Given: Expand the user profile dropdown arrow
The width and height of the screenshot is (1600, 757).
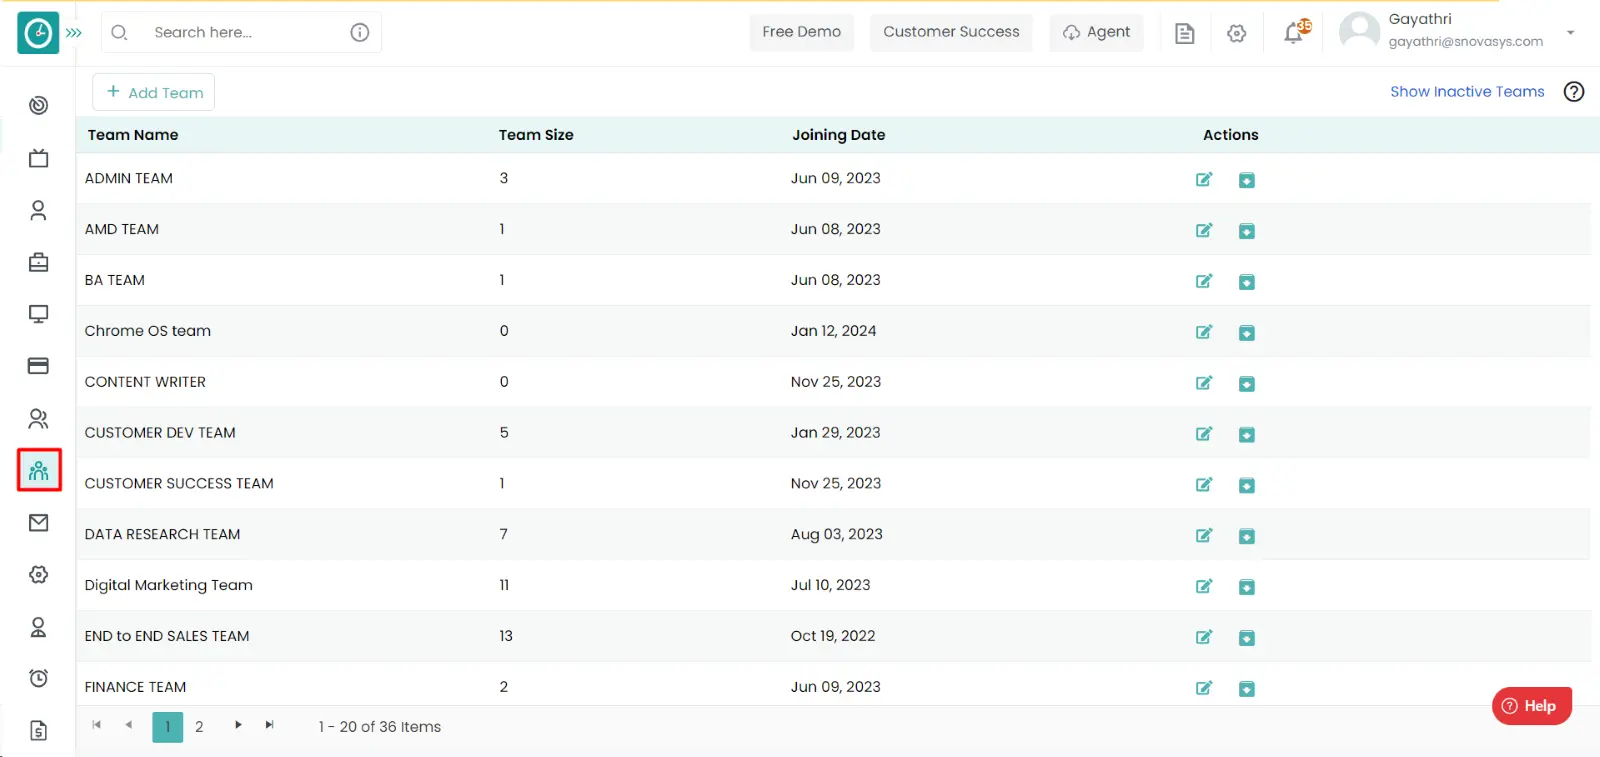Looking at the screenshot, I should point(1571,33).
